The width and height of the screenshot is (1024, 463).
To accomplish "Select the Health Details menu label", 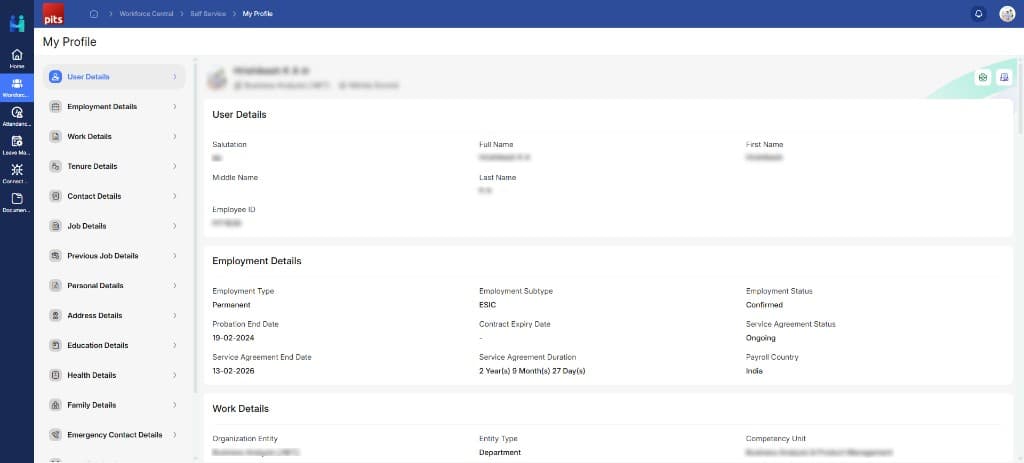I will 91,375.
